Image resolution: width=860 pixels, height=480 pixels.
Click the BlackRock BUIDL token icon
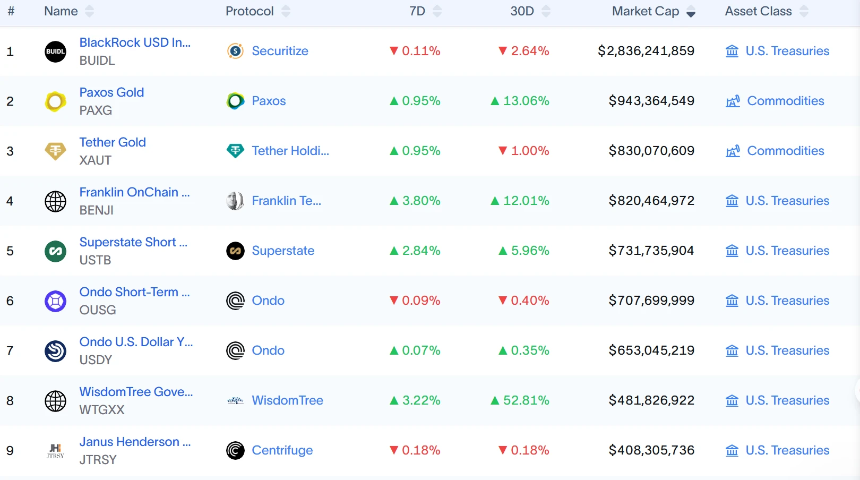pos(56,51)
